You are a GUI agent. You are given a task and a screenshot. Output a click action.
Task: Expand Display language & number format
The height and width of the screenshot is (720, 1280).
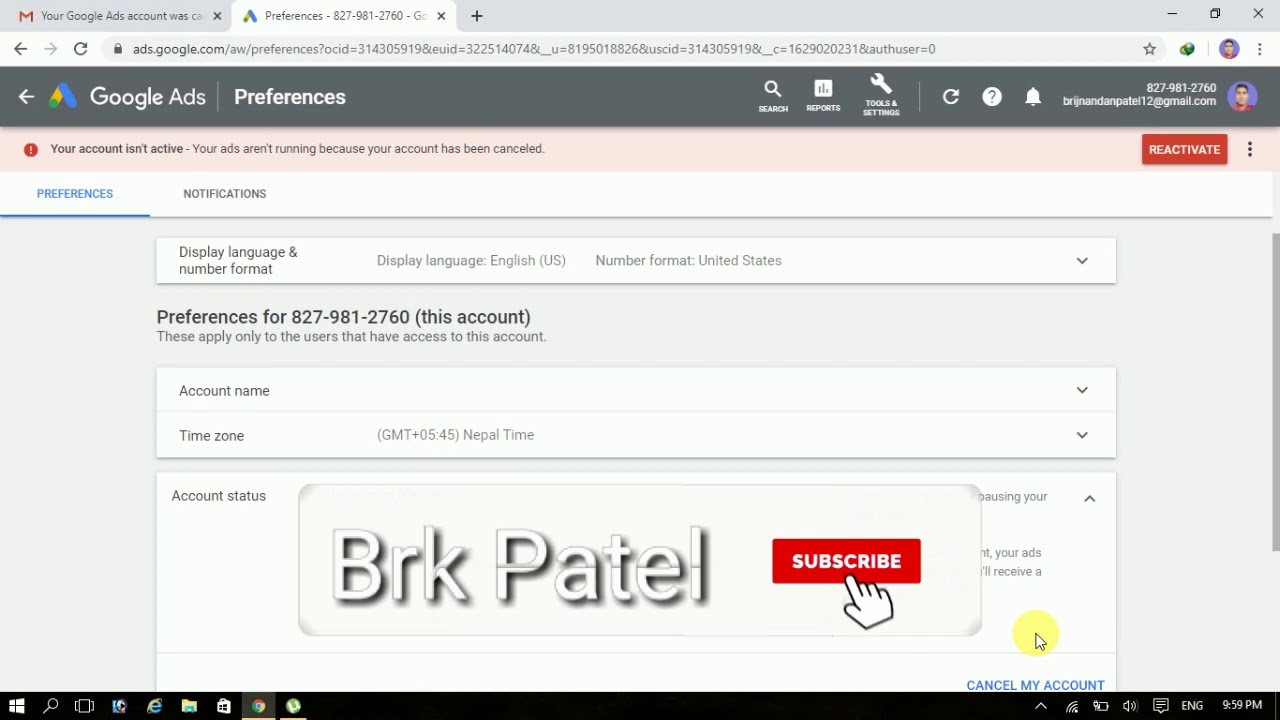pyautogui.click(x=636, y=260)
